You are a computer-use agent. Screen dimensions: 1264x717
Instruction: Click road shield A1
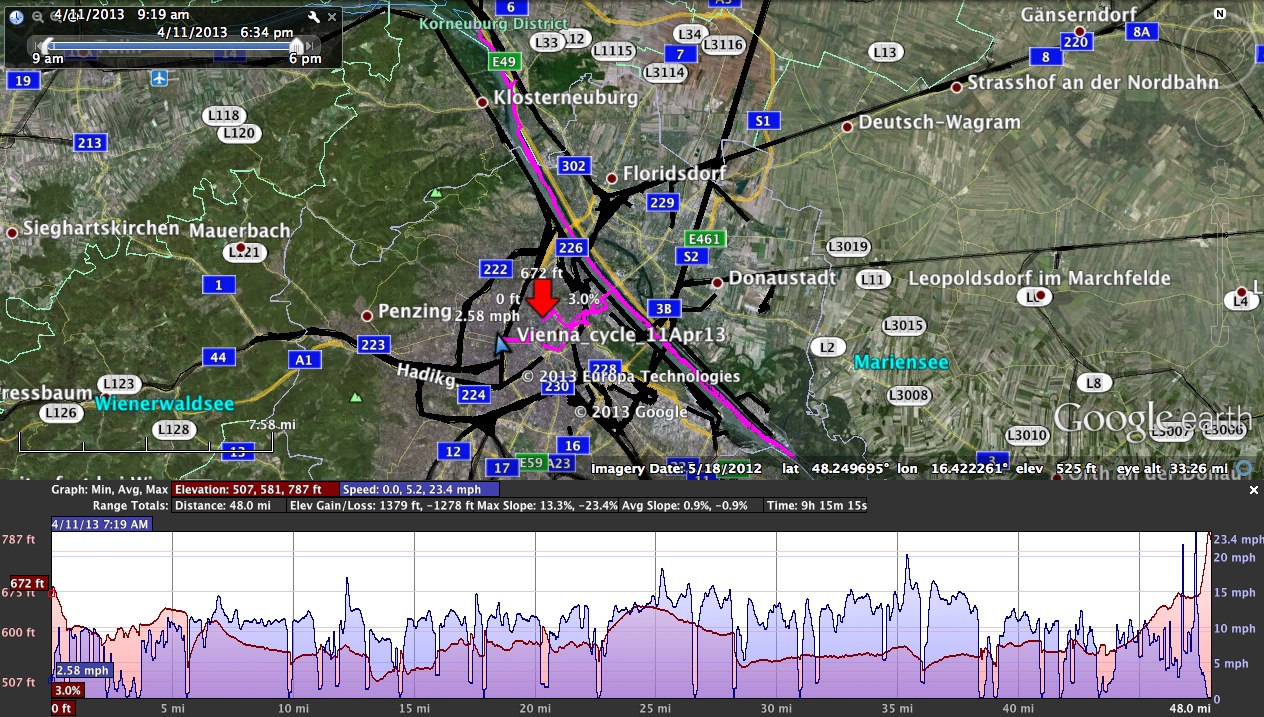(x=305, y=359)
